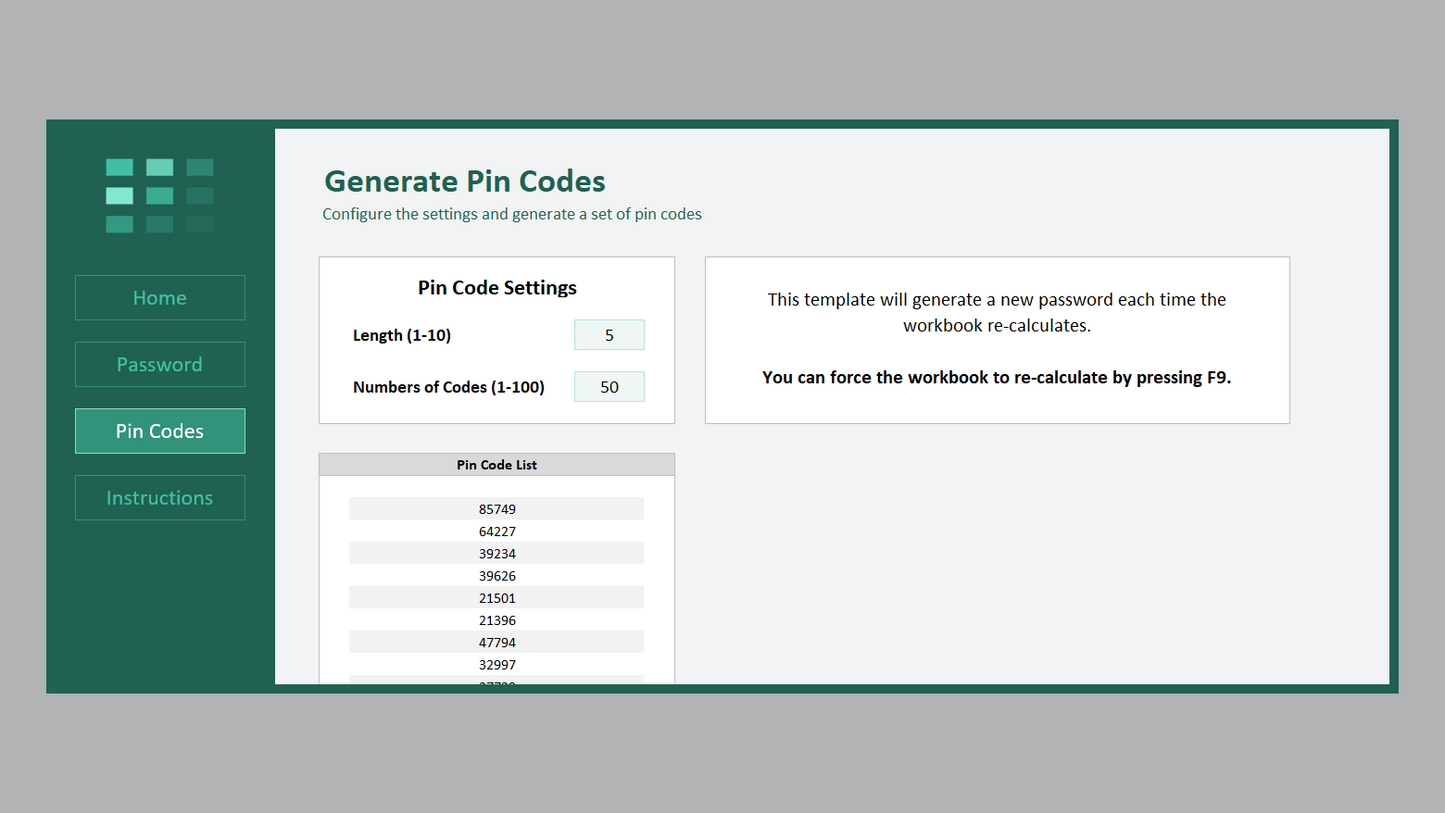The width and height of the screenshot is (1445, 813).
Task: Click the pin code 39234 row
Action: (x=497, y=554)
